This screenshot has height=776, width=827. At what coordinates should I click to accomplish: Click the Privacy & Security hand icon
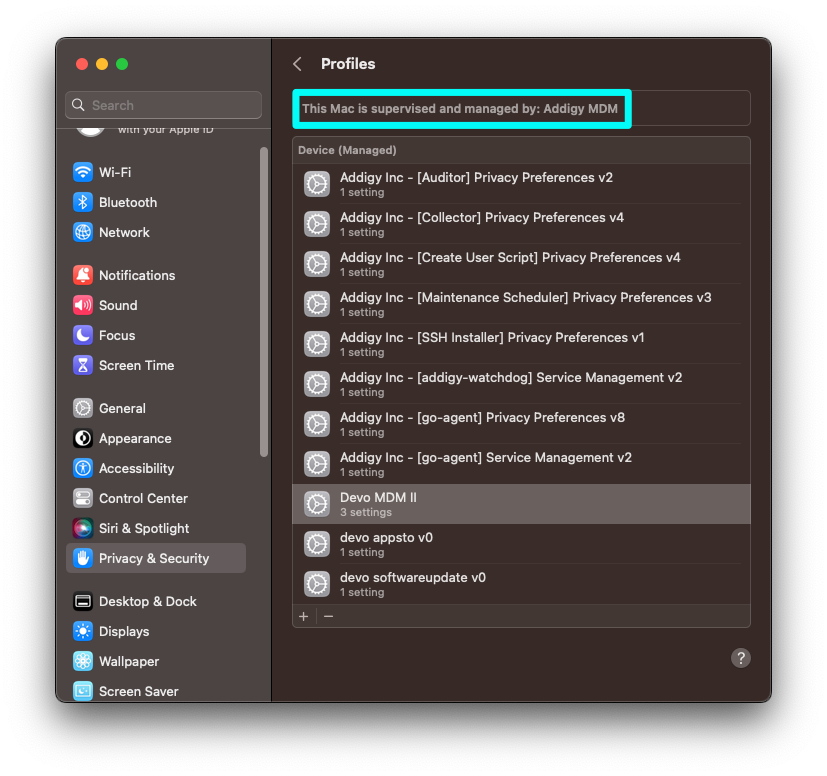(83, 558)
